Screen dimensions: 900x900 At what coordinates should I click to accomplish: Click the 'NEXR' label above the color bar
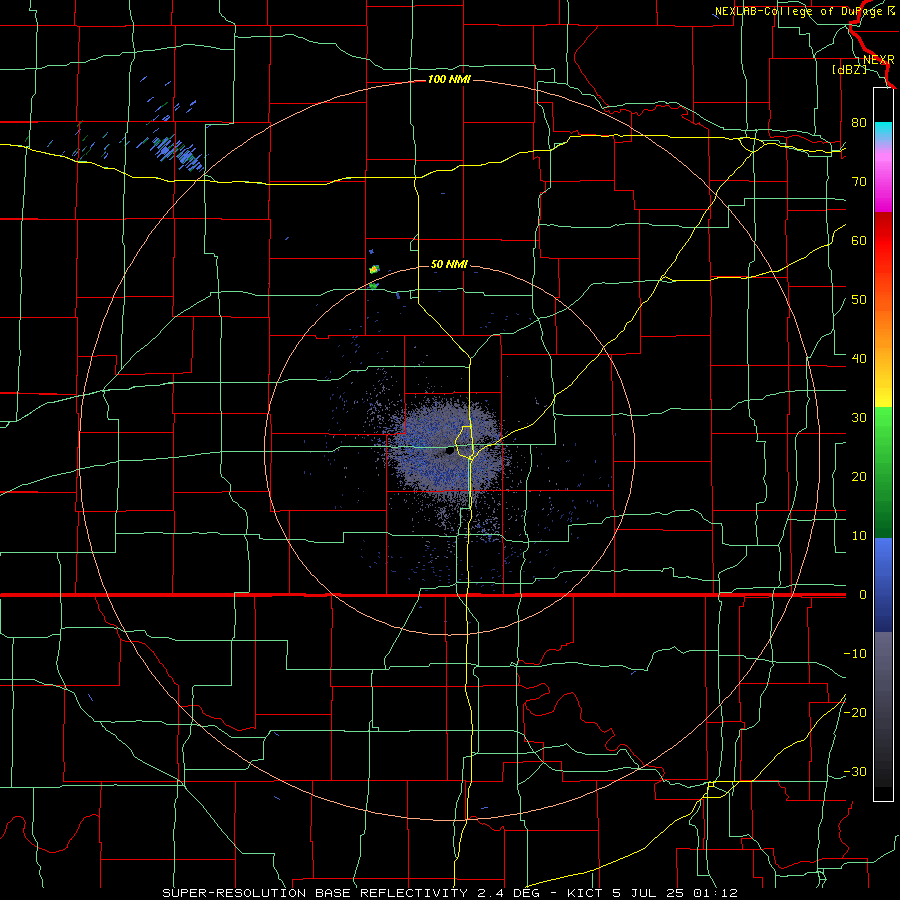pyautogui.click(x=879, y=60)
